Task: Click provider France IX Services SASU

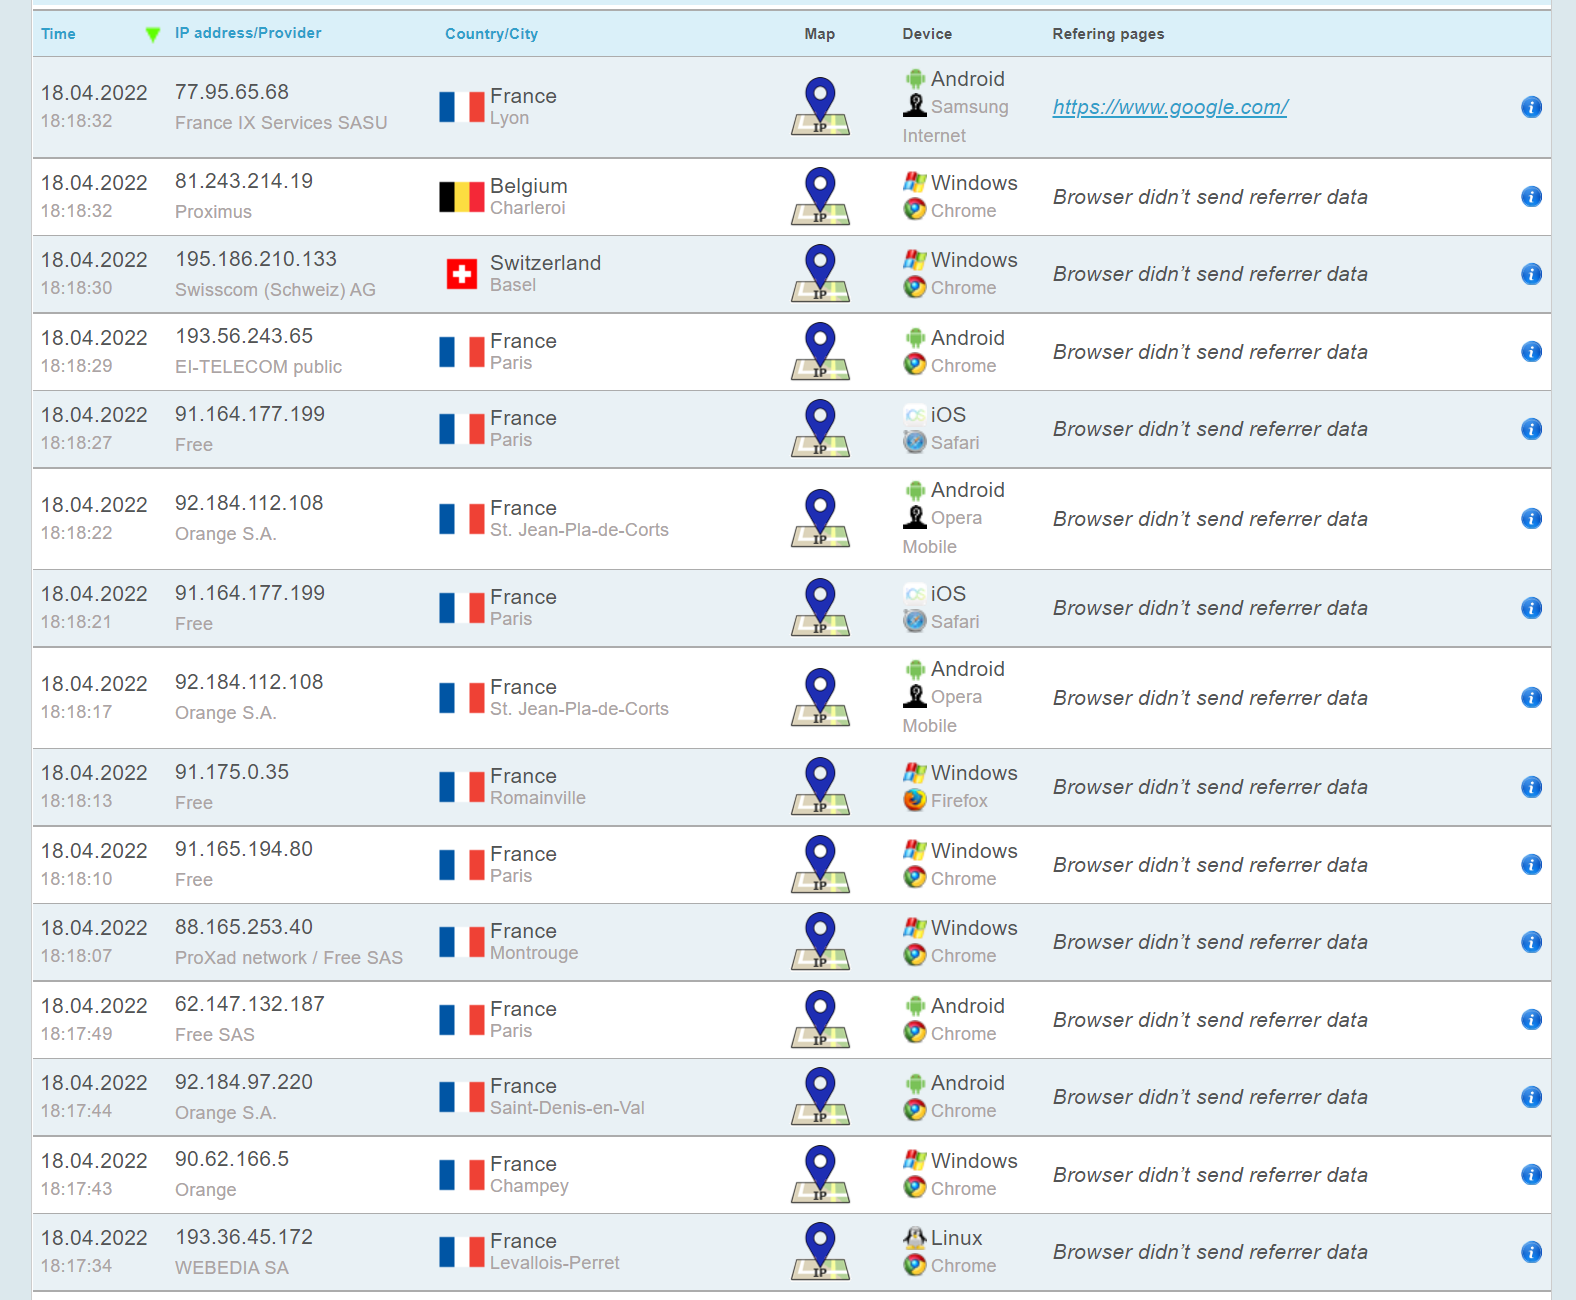Action: (281, 123)
